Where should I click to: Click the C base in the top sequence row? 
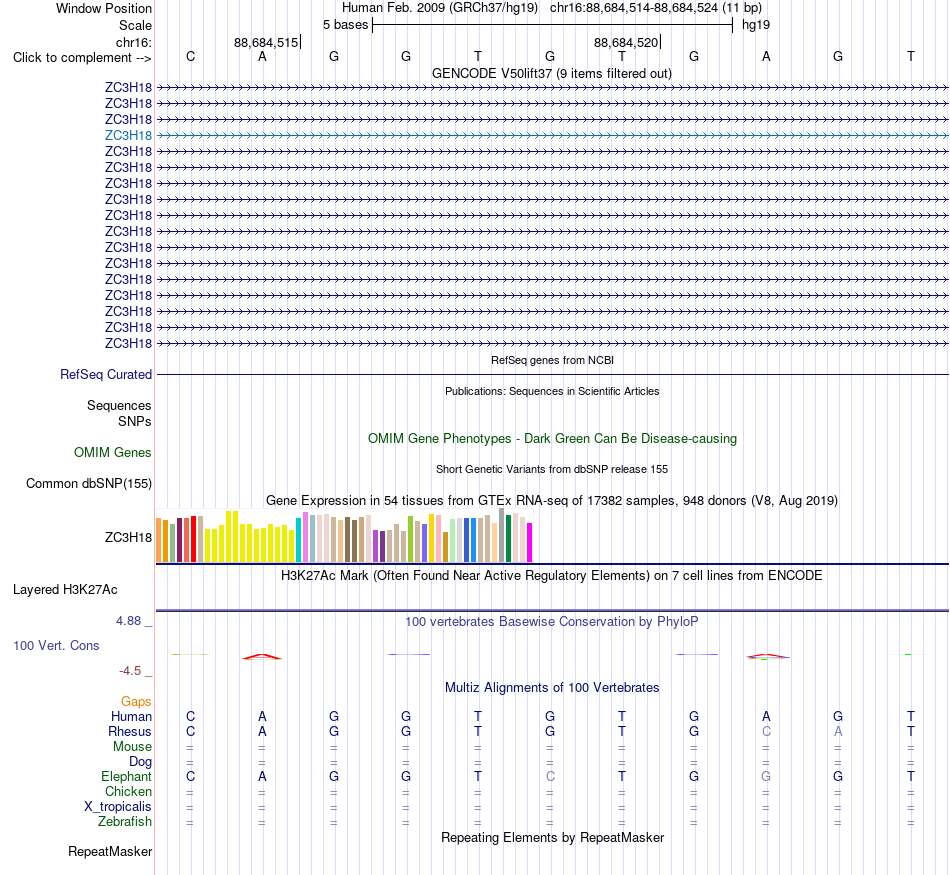(x=190, y=56)
